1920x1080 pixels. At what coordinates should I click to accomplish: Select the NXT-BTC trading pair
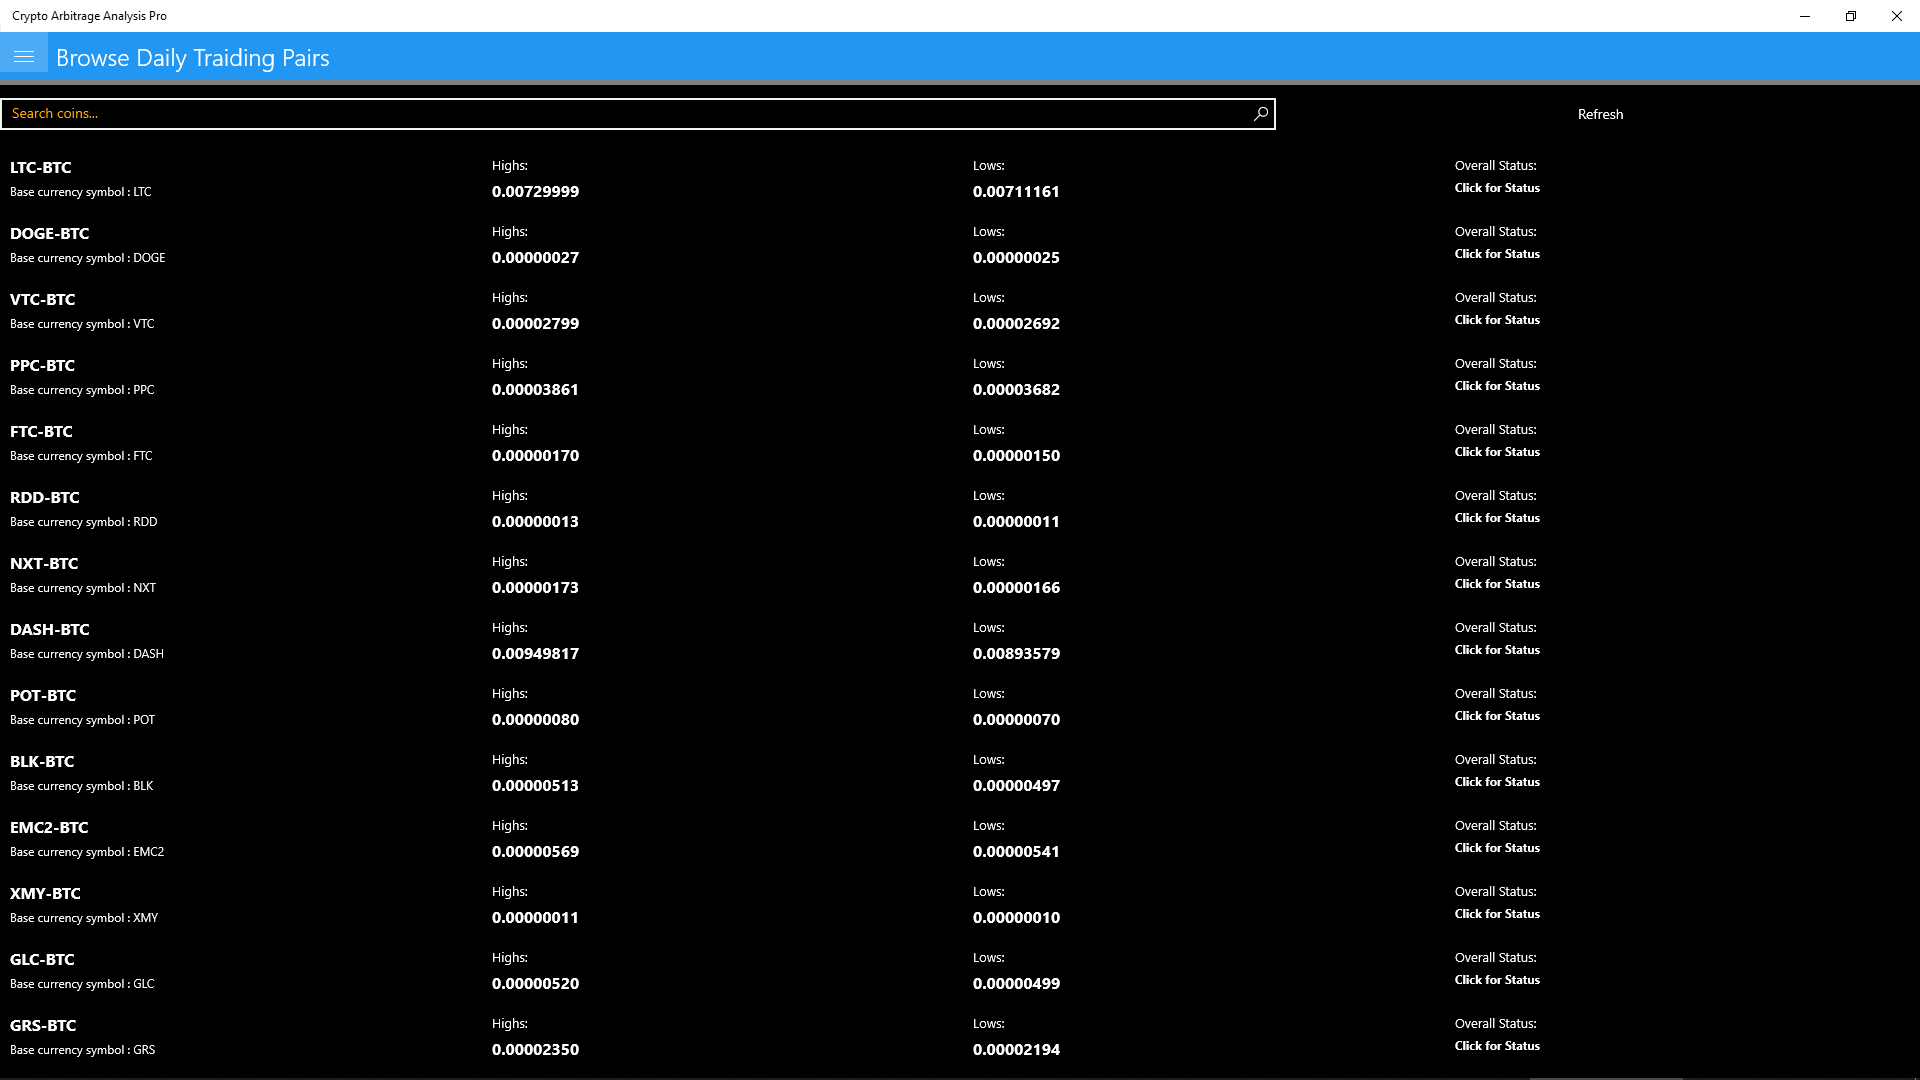(x=44, y=564)
